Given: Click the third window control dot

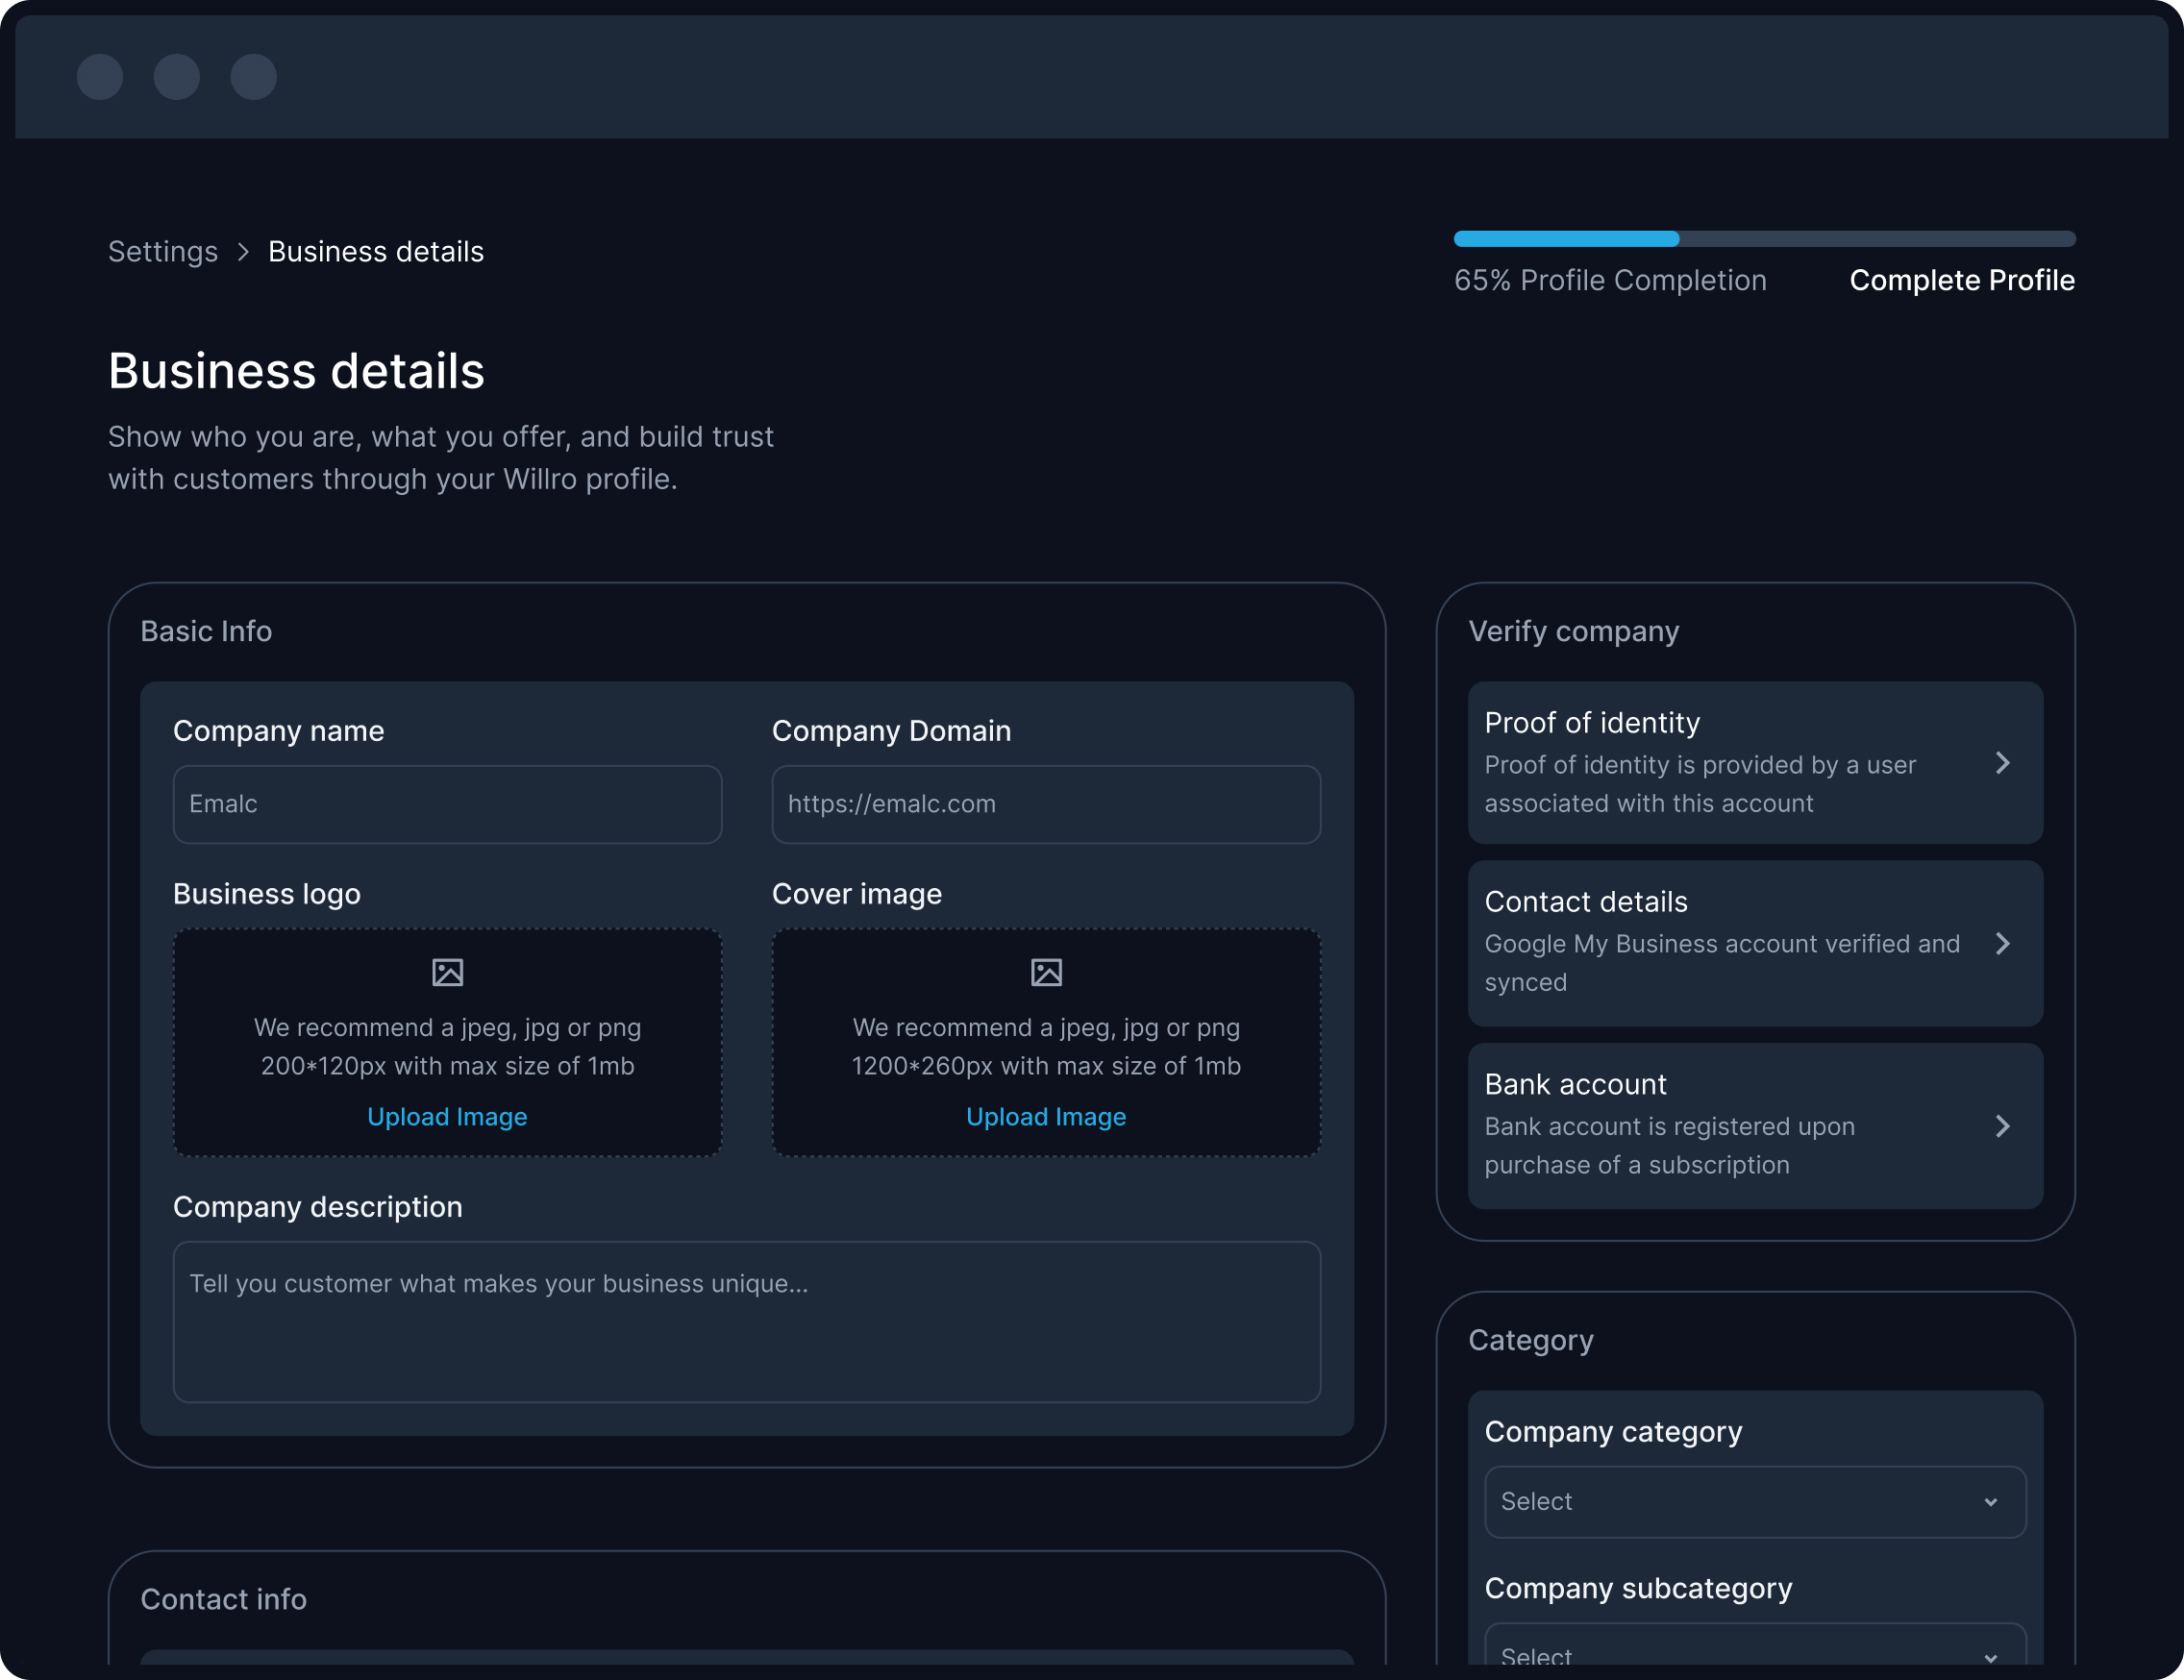Looking at the screenshot, I should tap(254, 77).
